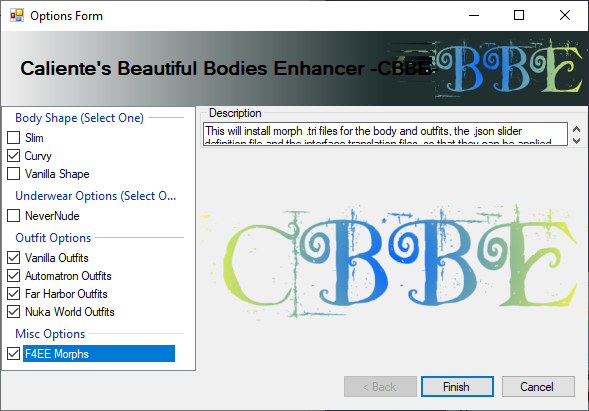The image size is (589, 411).
Task: Toggle the Vanilla Outfits checkbox
Action: 14,258
